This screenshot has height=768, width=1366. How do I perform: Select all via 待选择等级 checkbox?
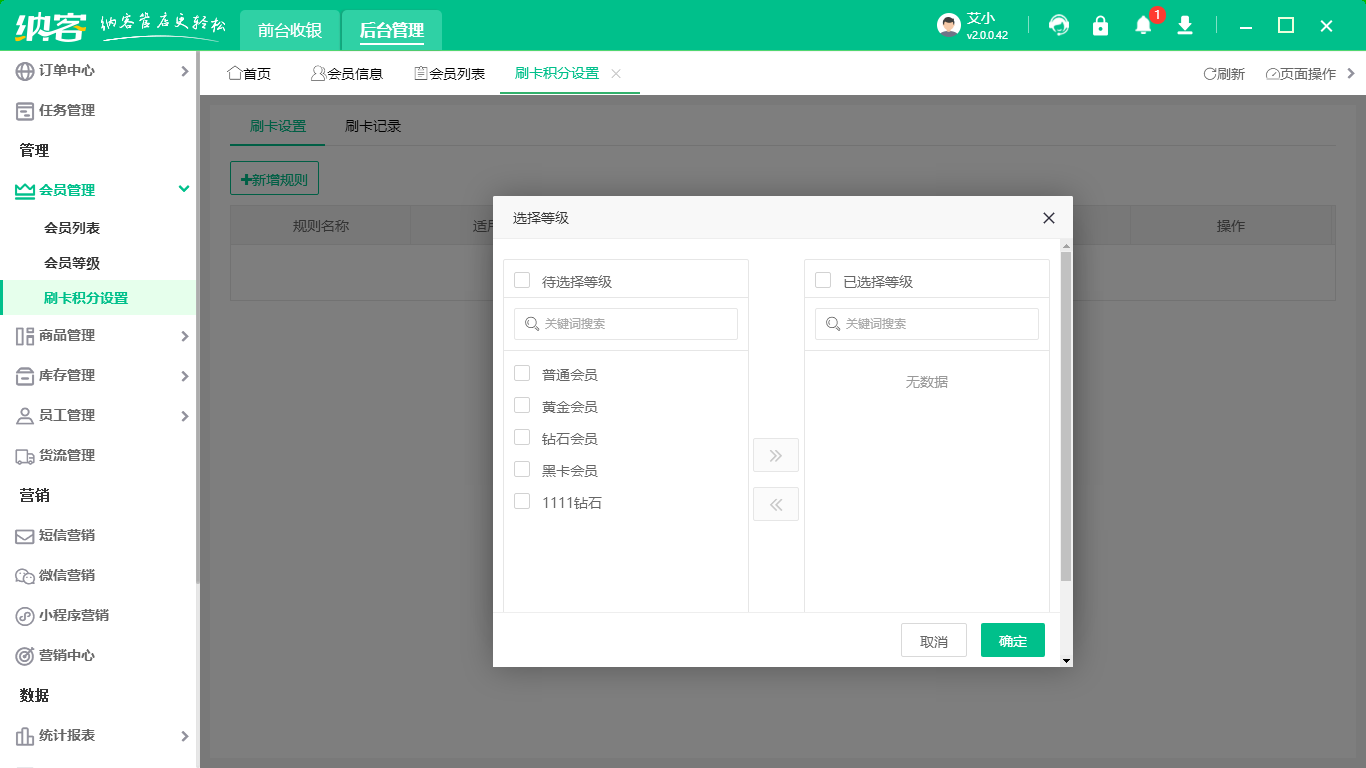click(522, 280)
